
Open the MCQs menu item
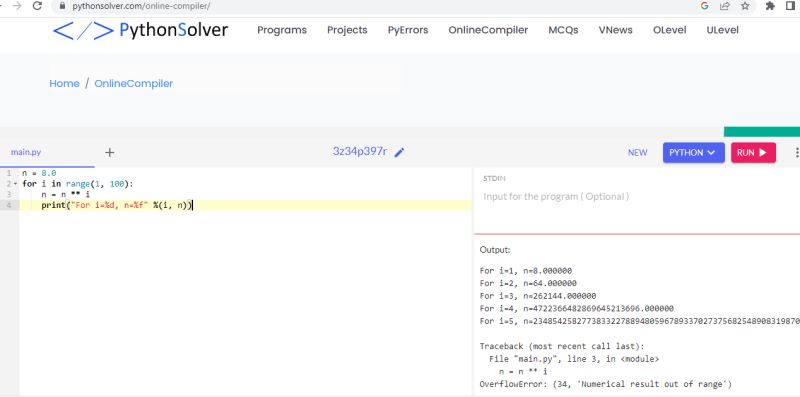[x=563, y=30]
